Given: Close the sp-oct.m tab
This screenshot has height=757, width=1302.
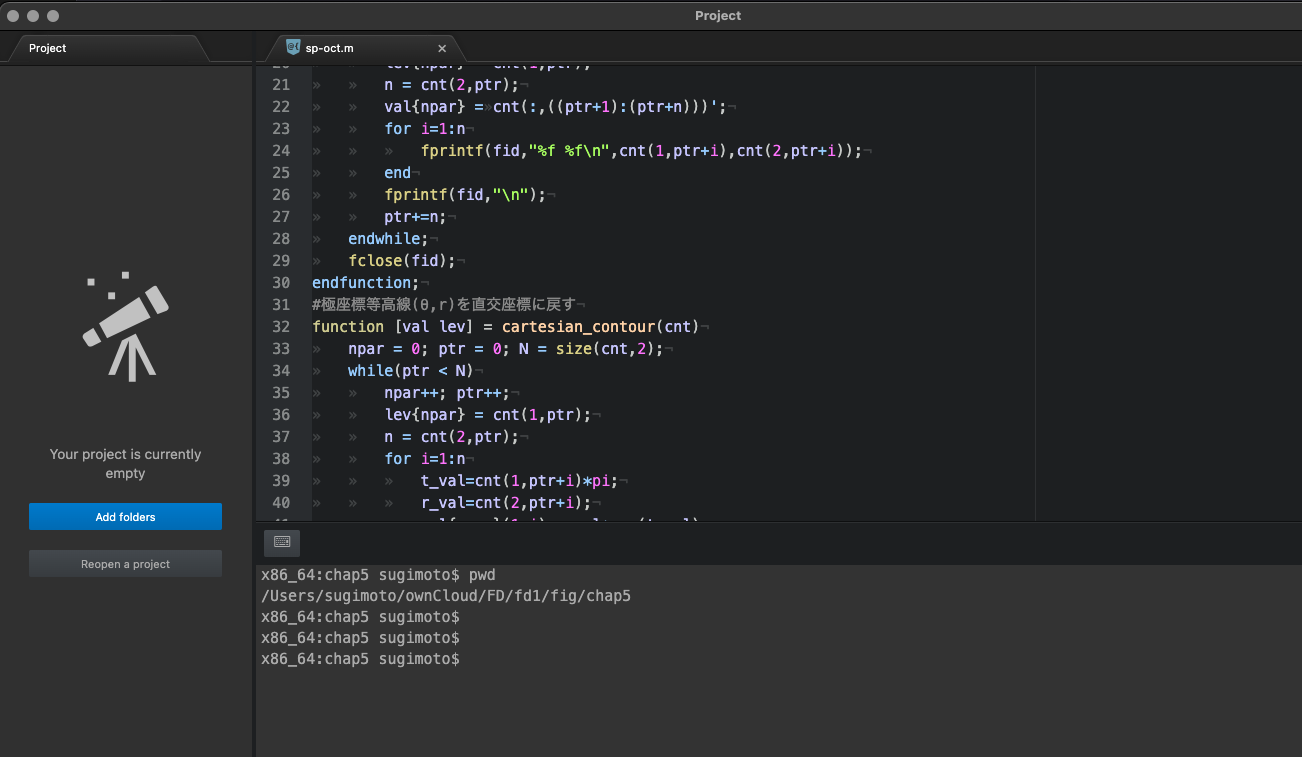Looking at the screenshot, I should (x=442, y=48).
